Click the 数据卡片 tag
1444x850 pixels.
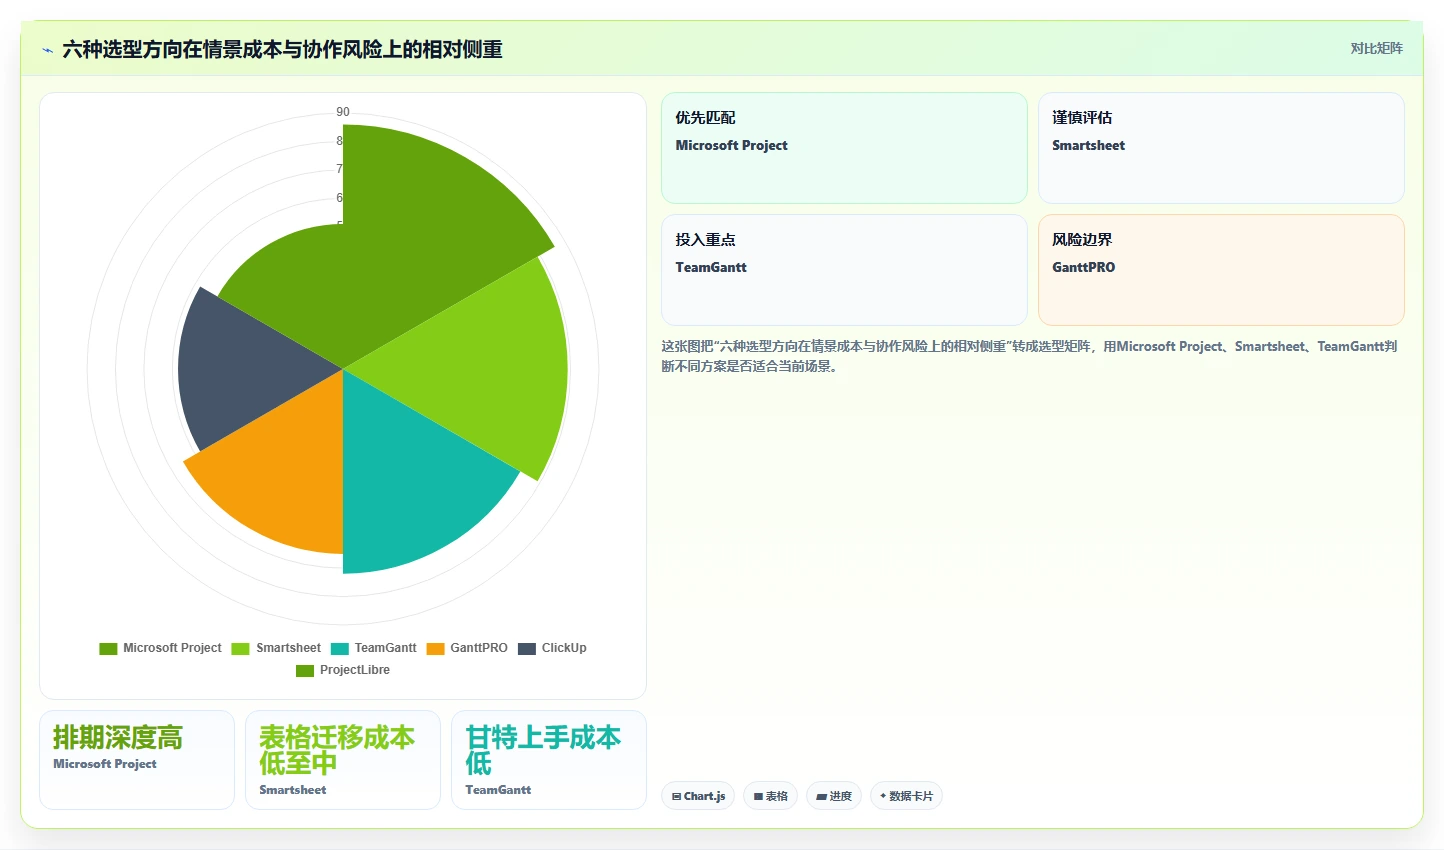pyautogui.click(x=906, y=796)
